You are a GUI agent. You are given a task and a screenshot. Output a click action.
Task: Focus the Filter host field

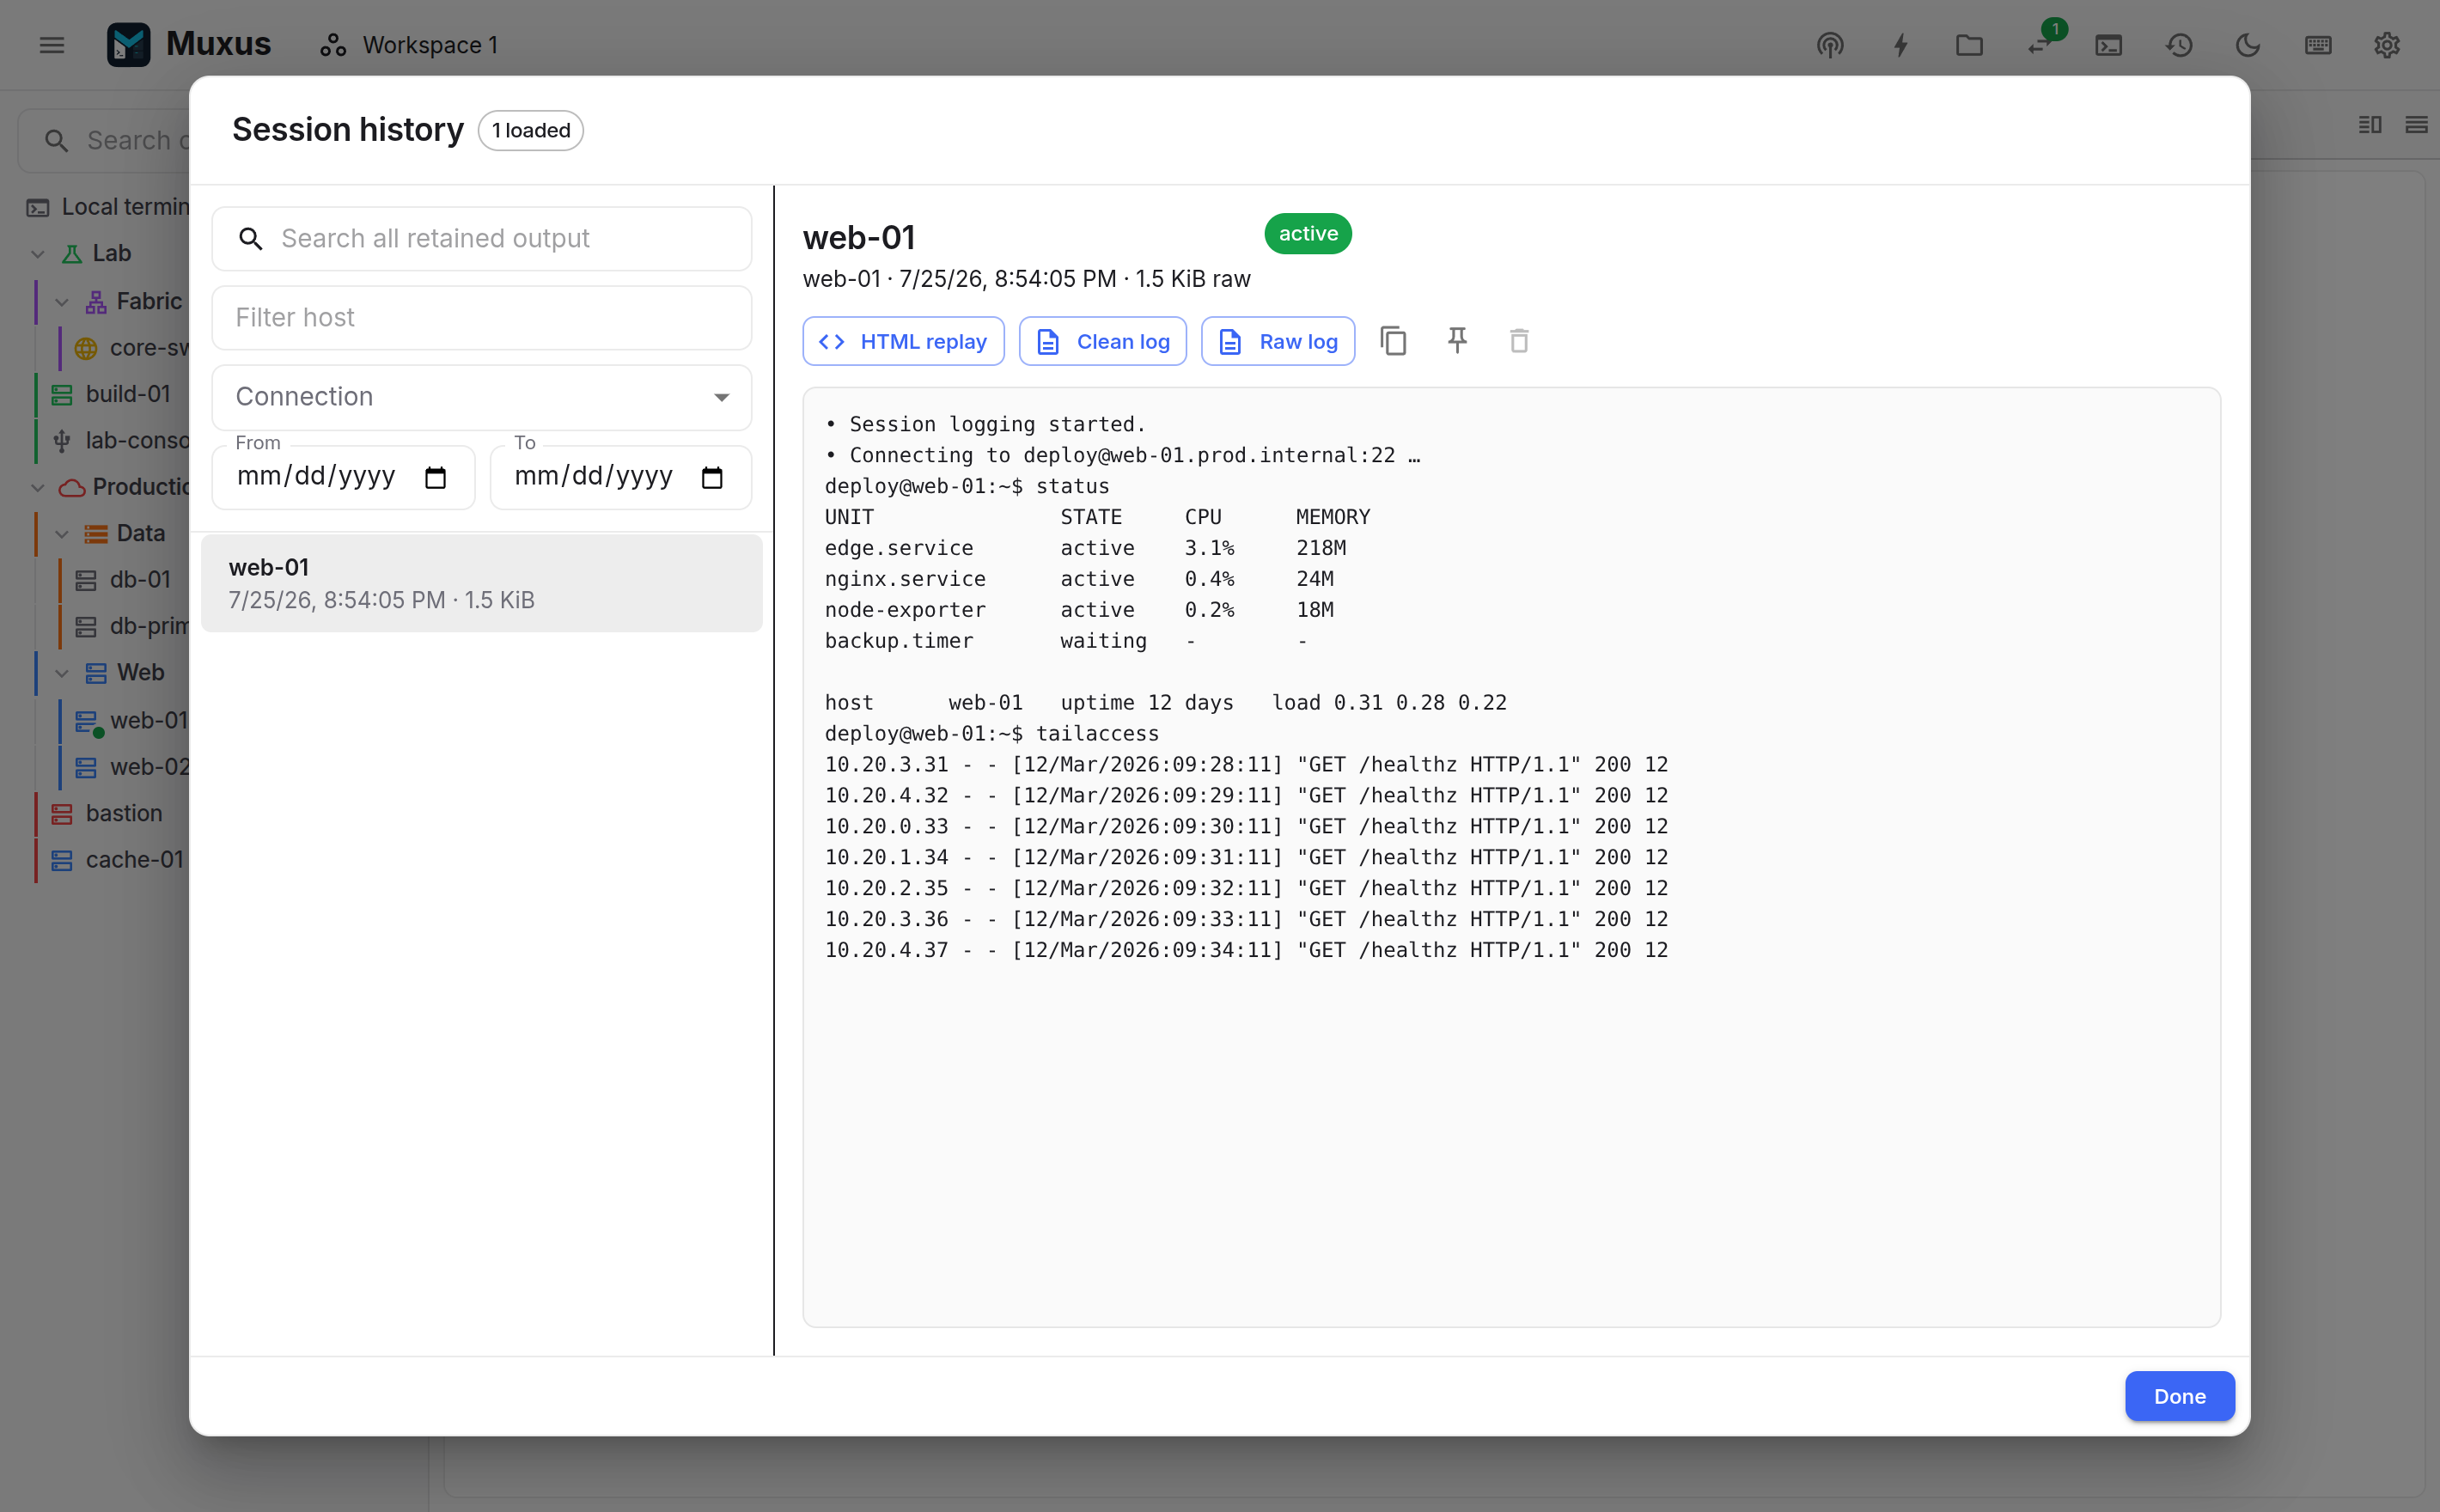(x=481, y=318)
